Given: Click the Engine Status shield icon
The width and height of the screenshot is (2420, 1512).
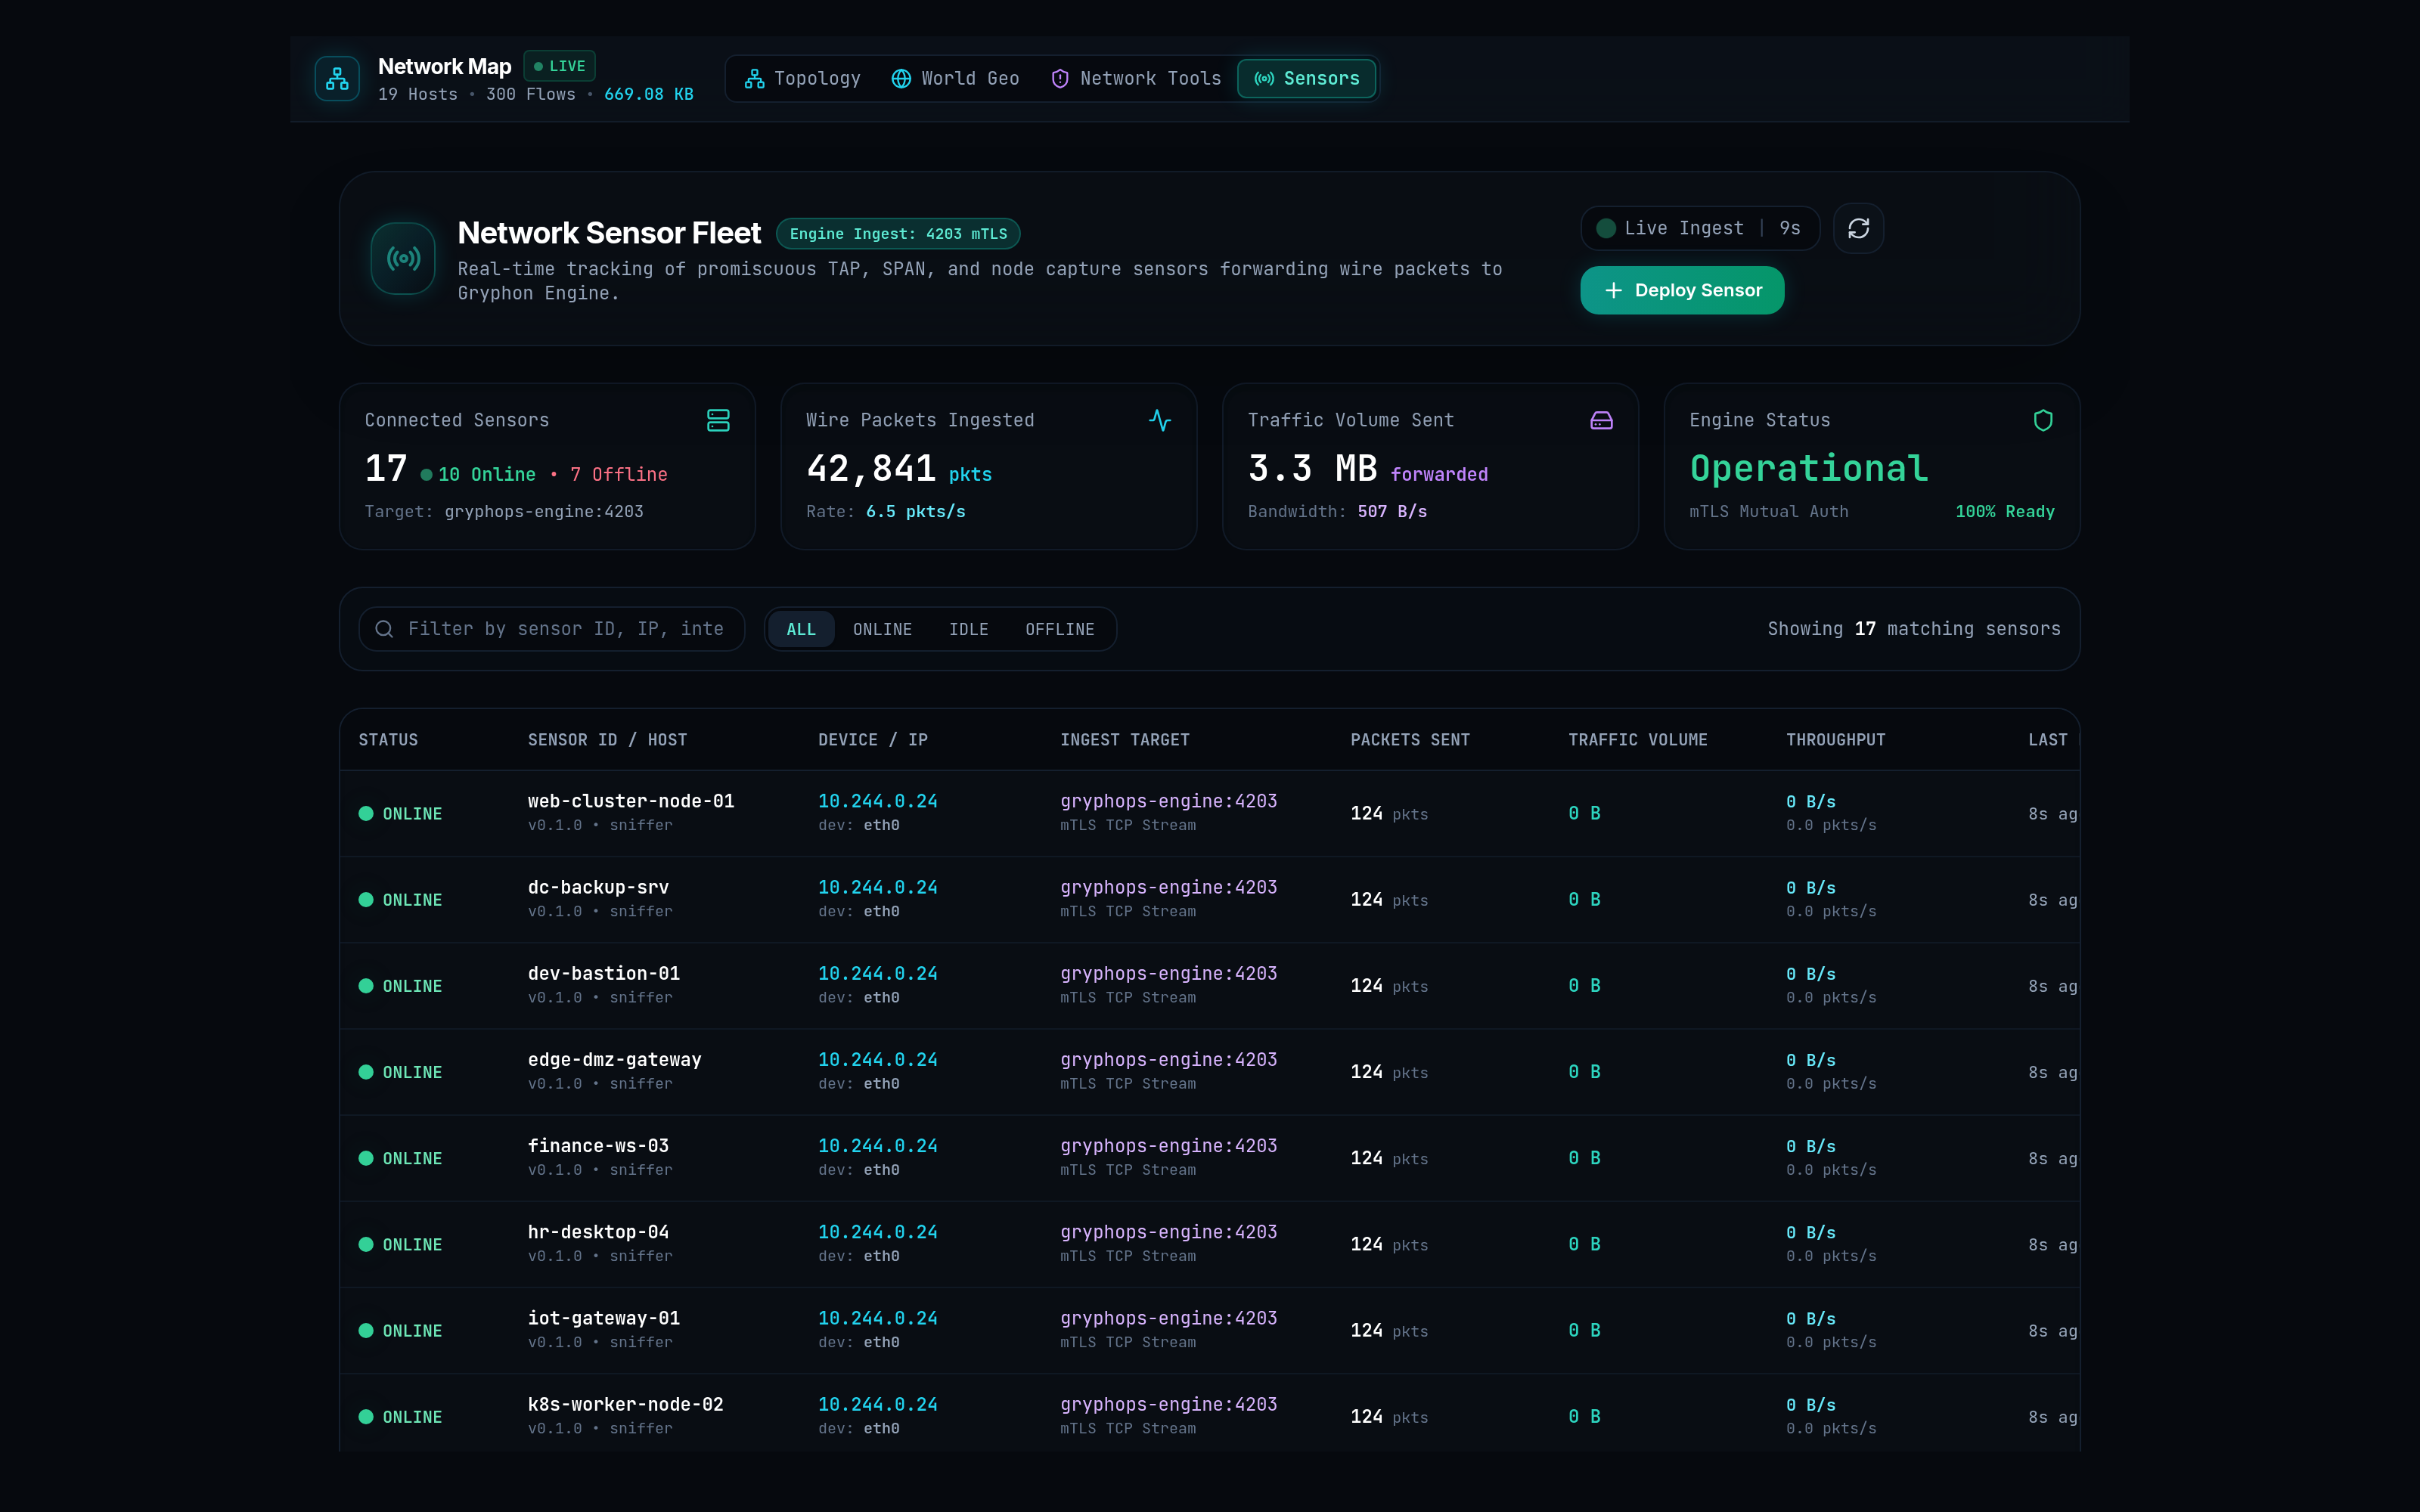Looking at the screenshot, I should click(x=2043, y=421).
